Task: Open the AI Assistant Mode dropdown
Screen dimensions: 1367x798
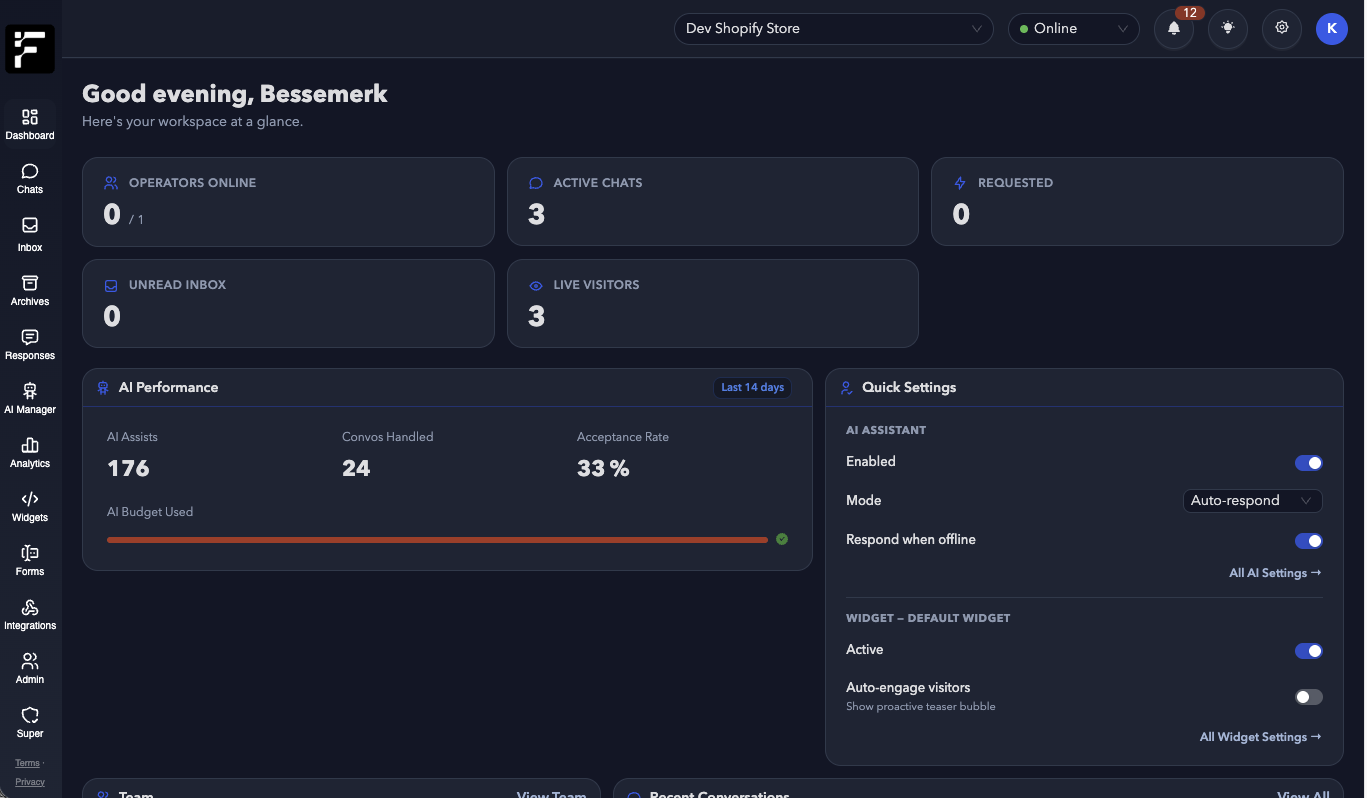Action: 1252,500
